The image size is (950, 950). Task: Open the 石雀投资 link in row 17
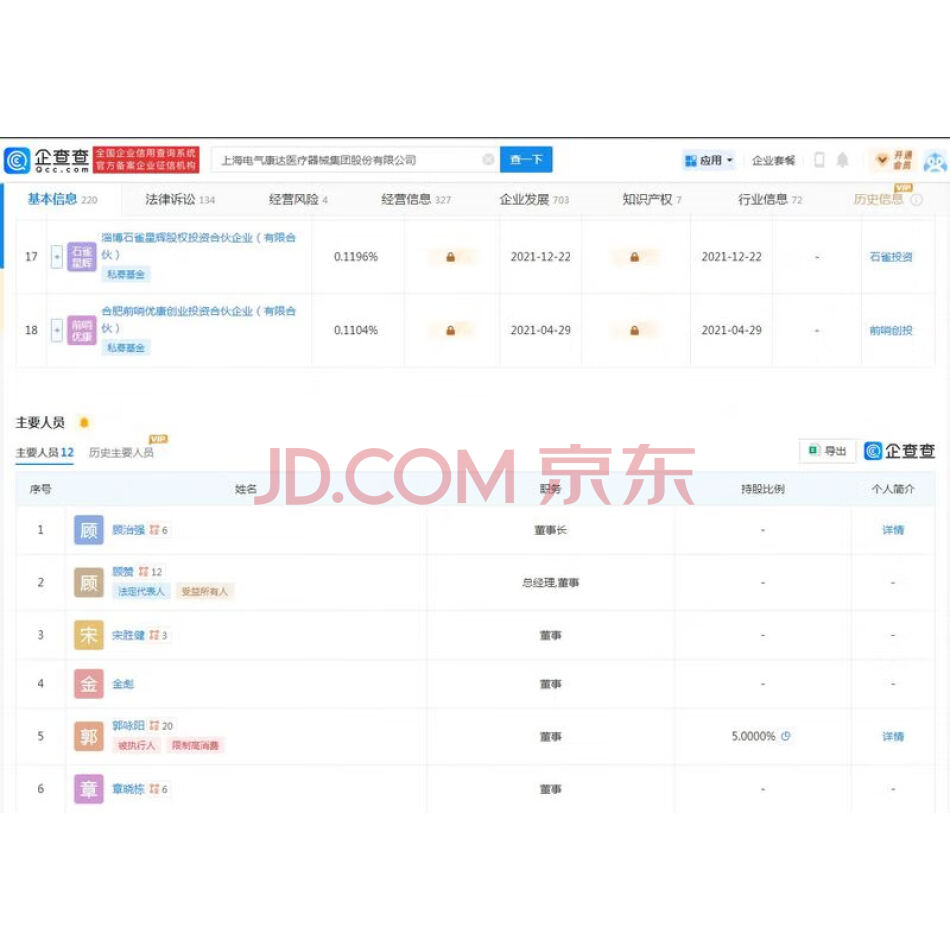pyautogui.click(x=891, y=257)
